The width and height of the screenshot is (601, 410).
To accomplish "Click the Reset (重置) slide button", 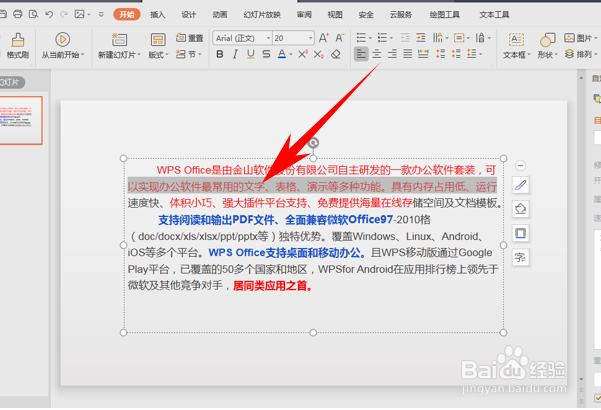I will (190, 38).
